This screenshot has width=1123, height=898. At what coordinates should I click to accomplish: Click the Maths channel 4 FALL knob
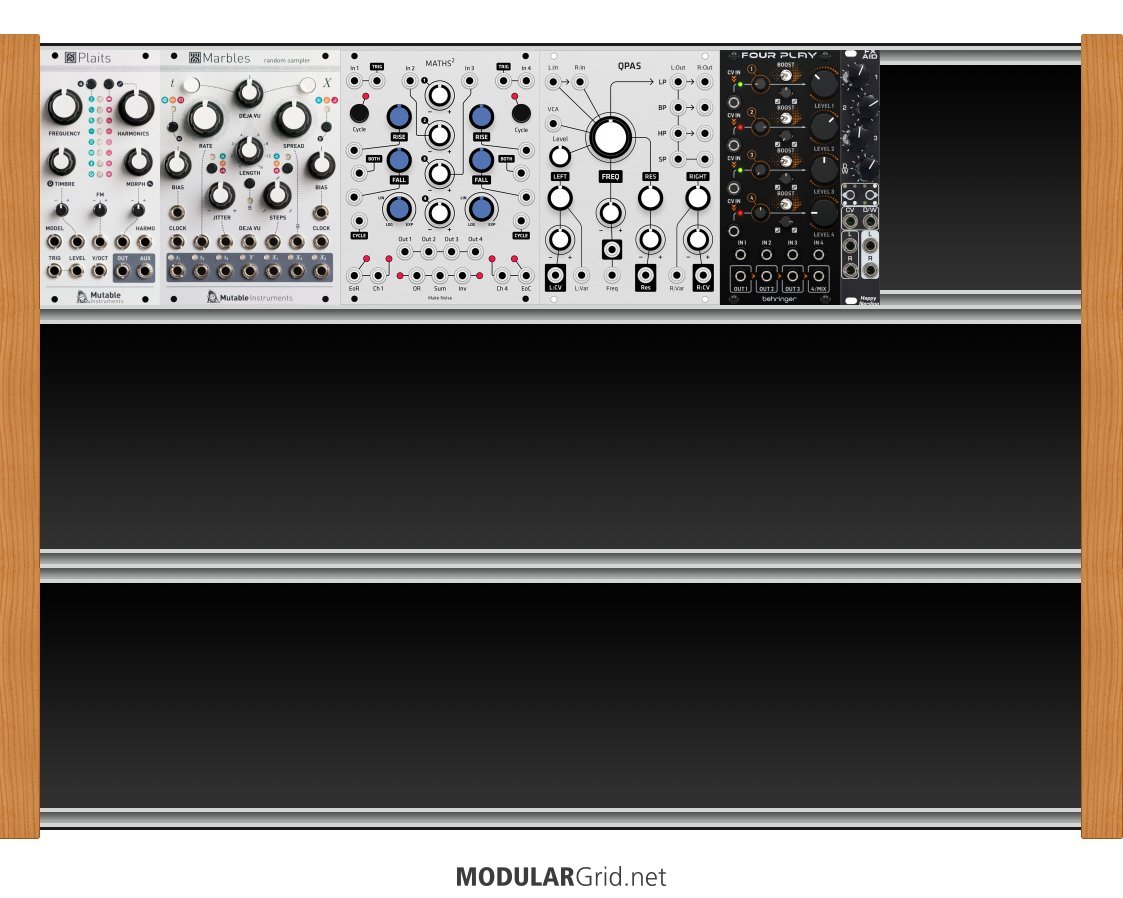[481, 160]
